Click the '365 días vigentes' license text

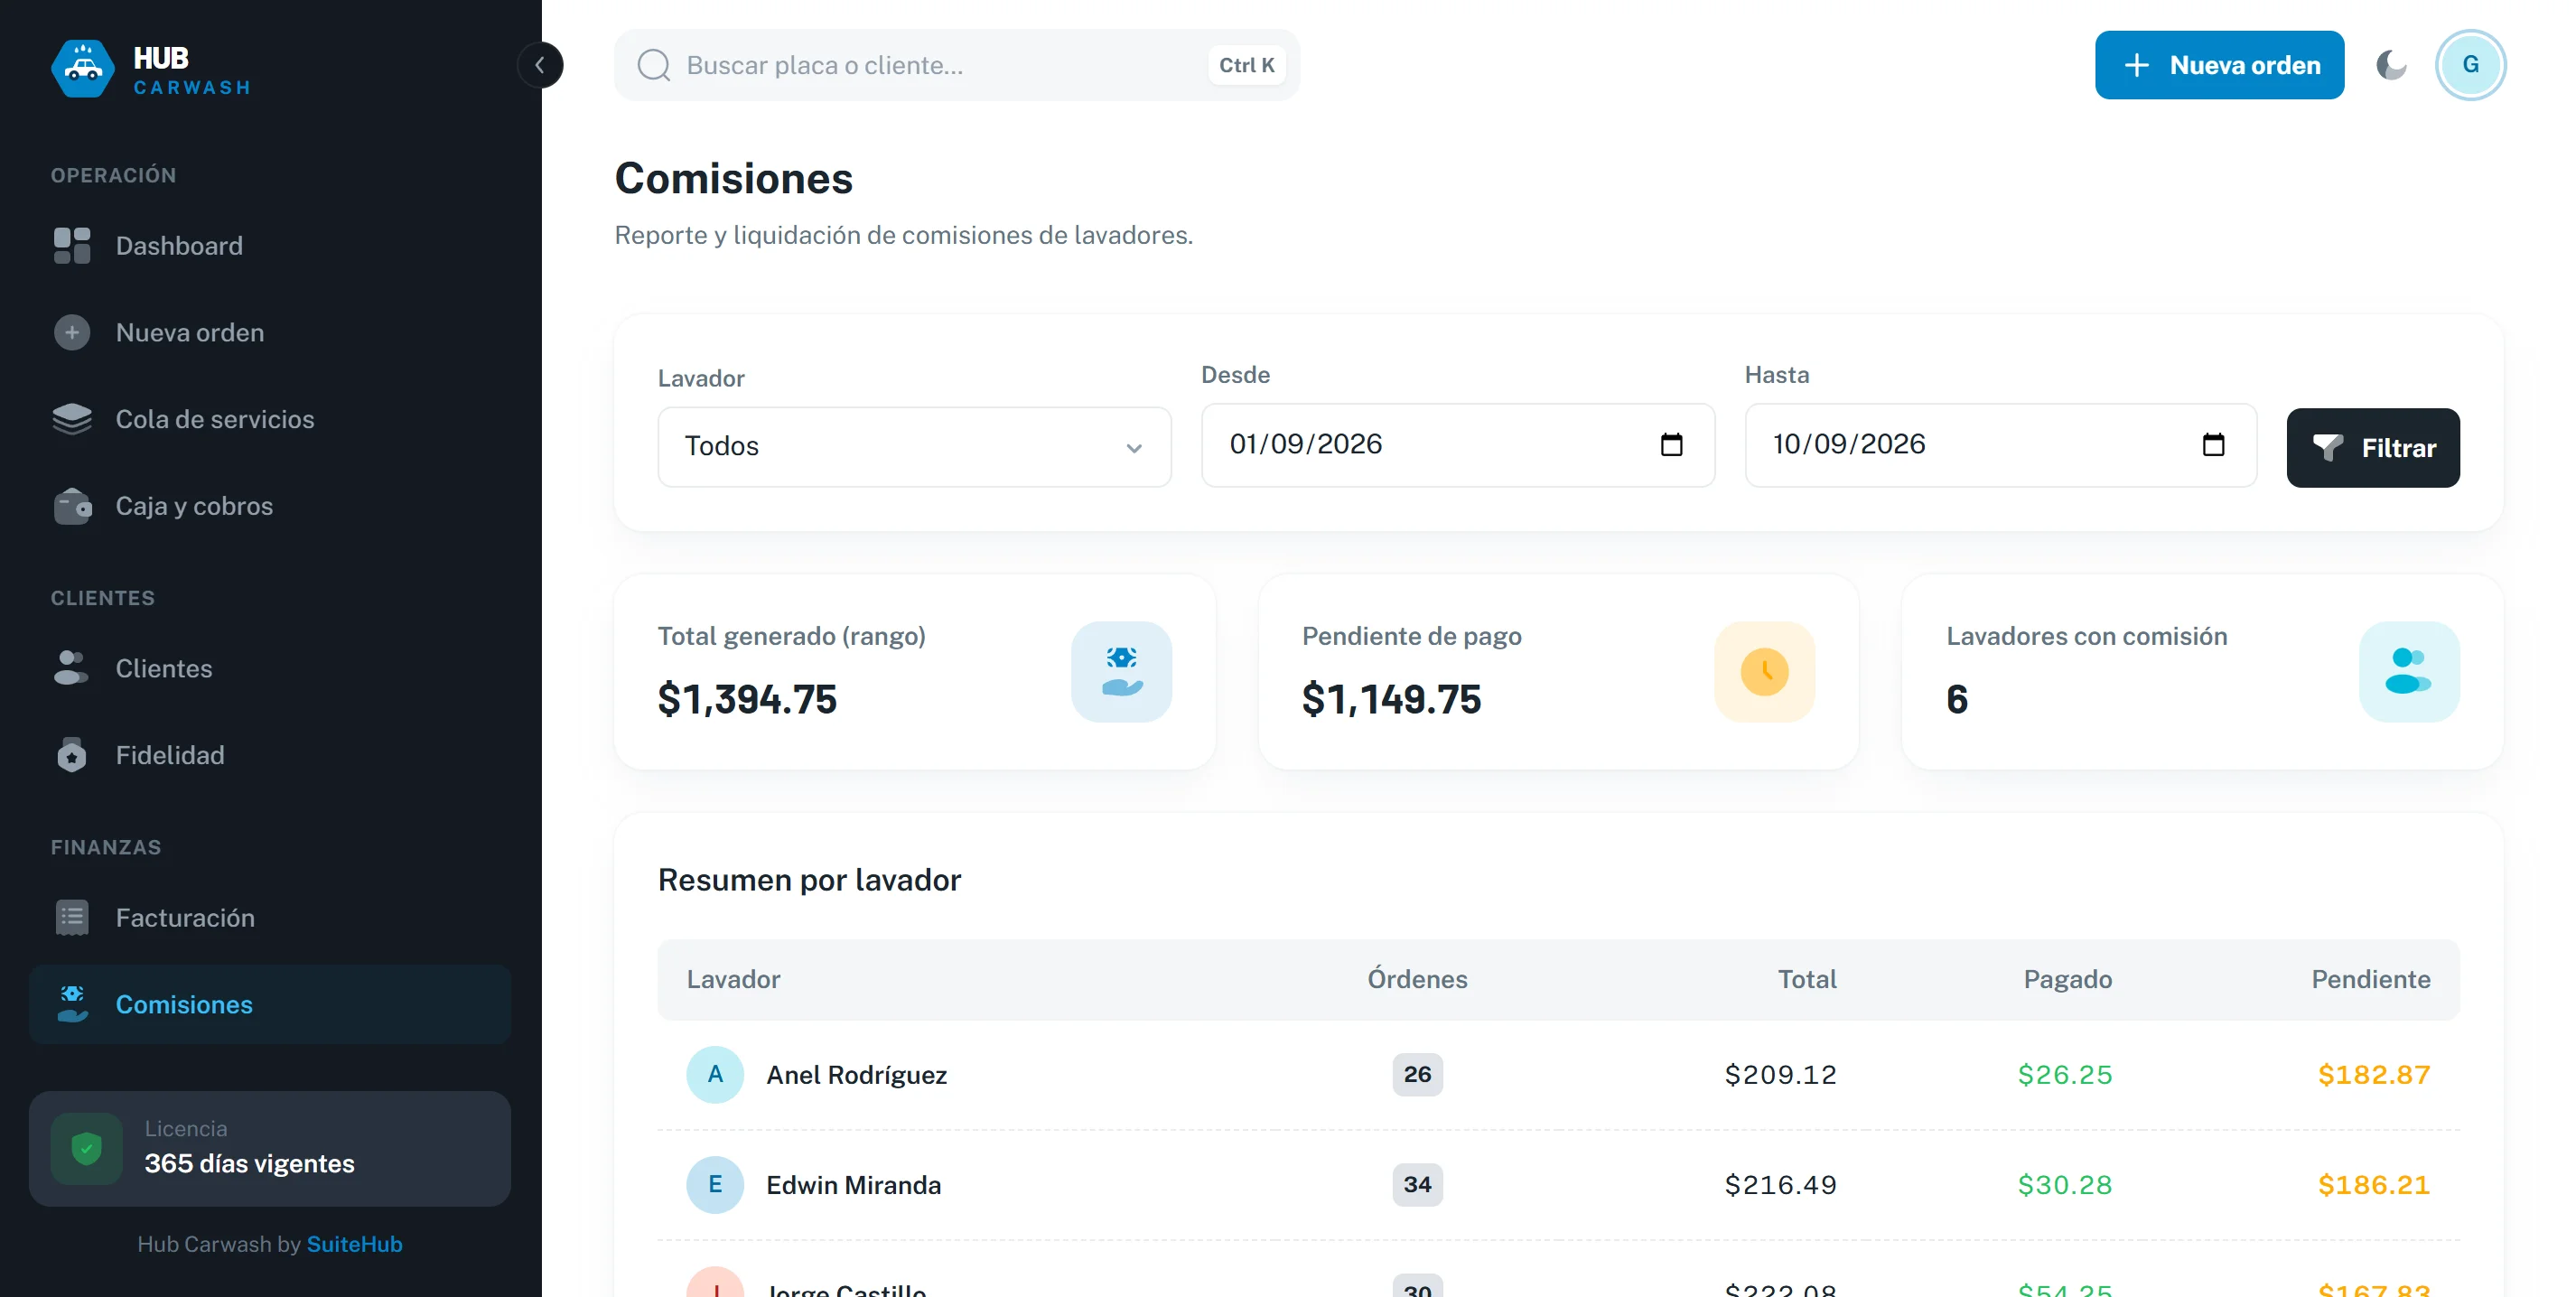(x=250, y=1164)
